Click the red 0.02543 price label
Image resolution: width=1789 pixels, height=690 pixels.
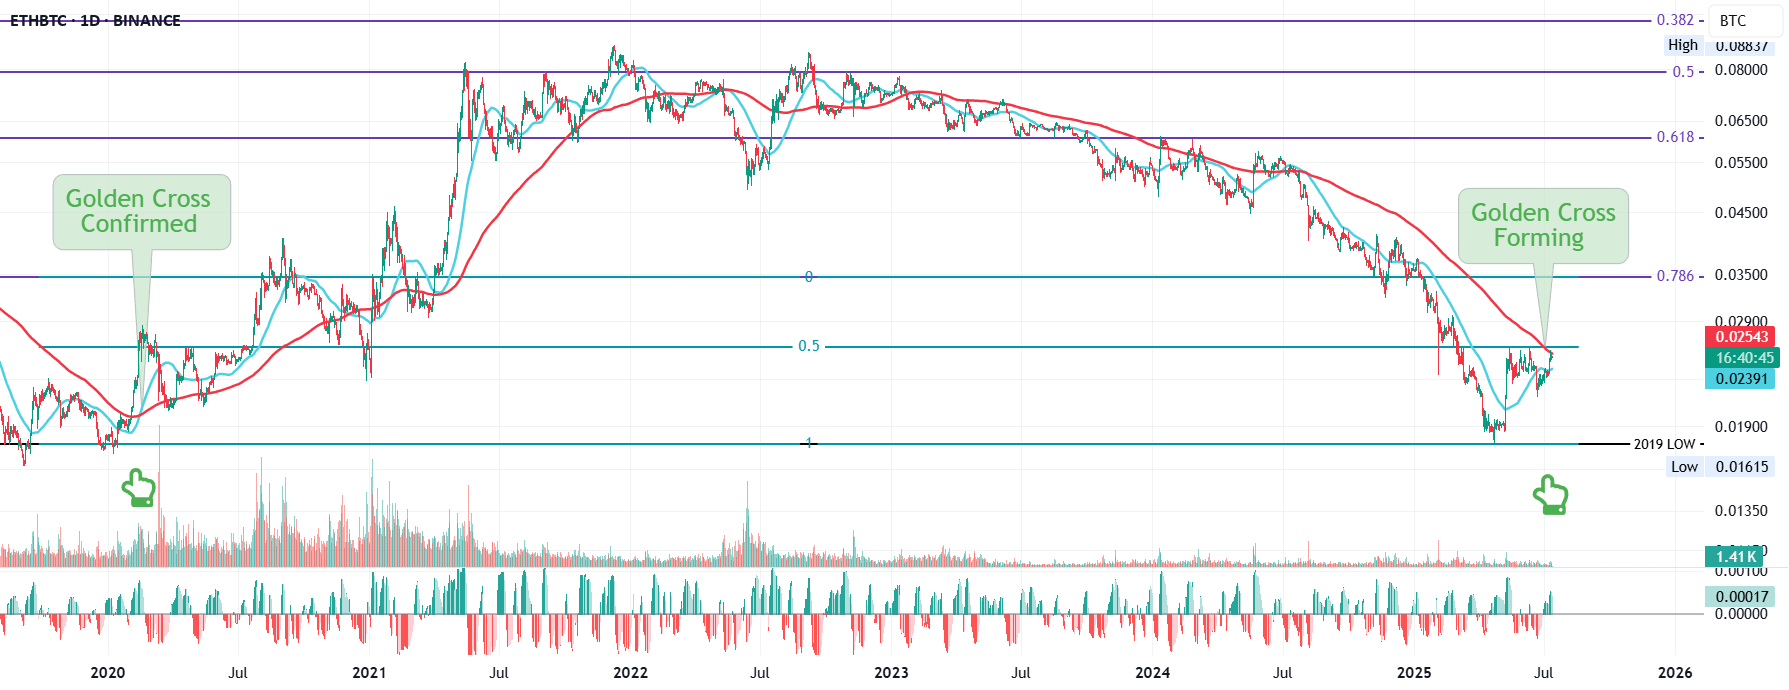tap(1740, 337)
